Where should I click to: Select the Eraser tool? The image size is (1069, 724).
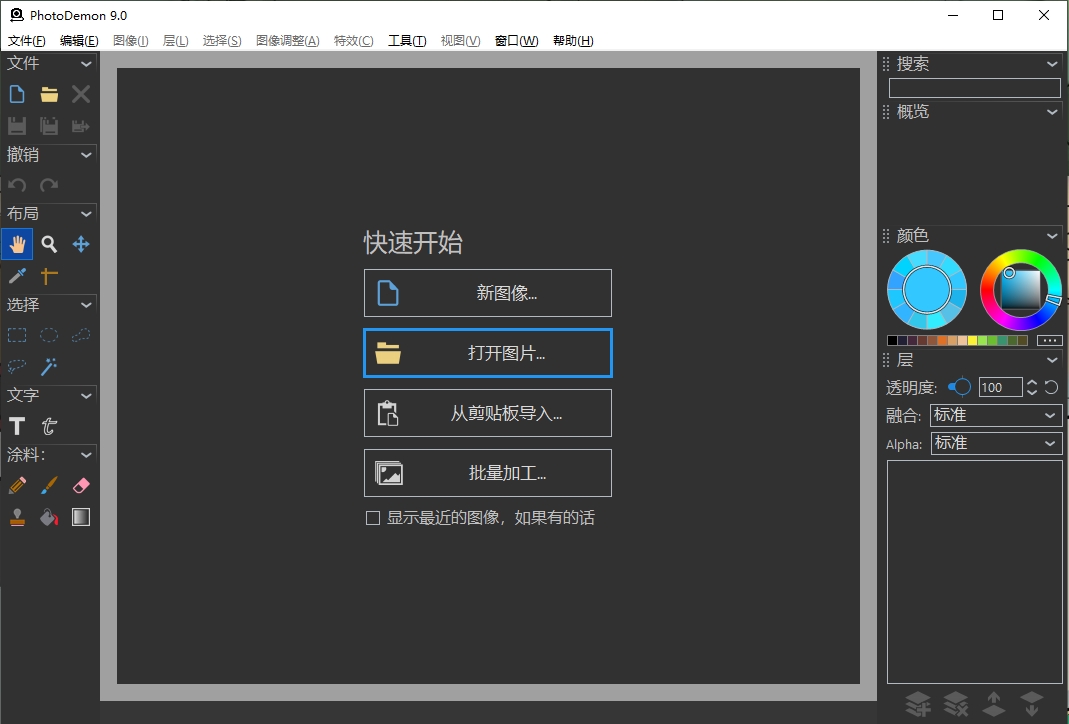(x=81, y=485)
